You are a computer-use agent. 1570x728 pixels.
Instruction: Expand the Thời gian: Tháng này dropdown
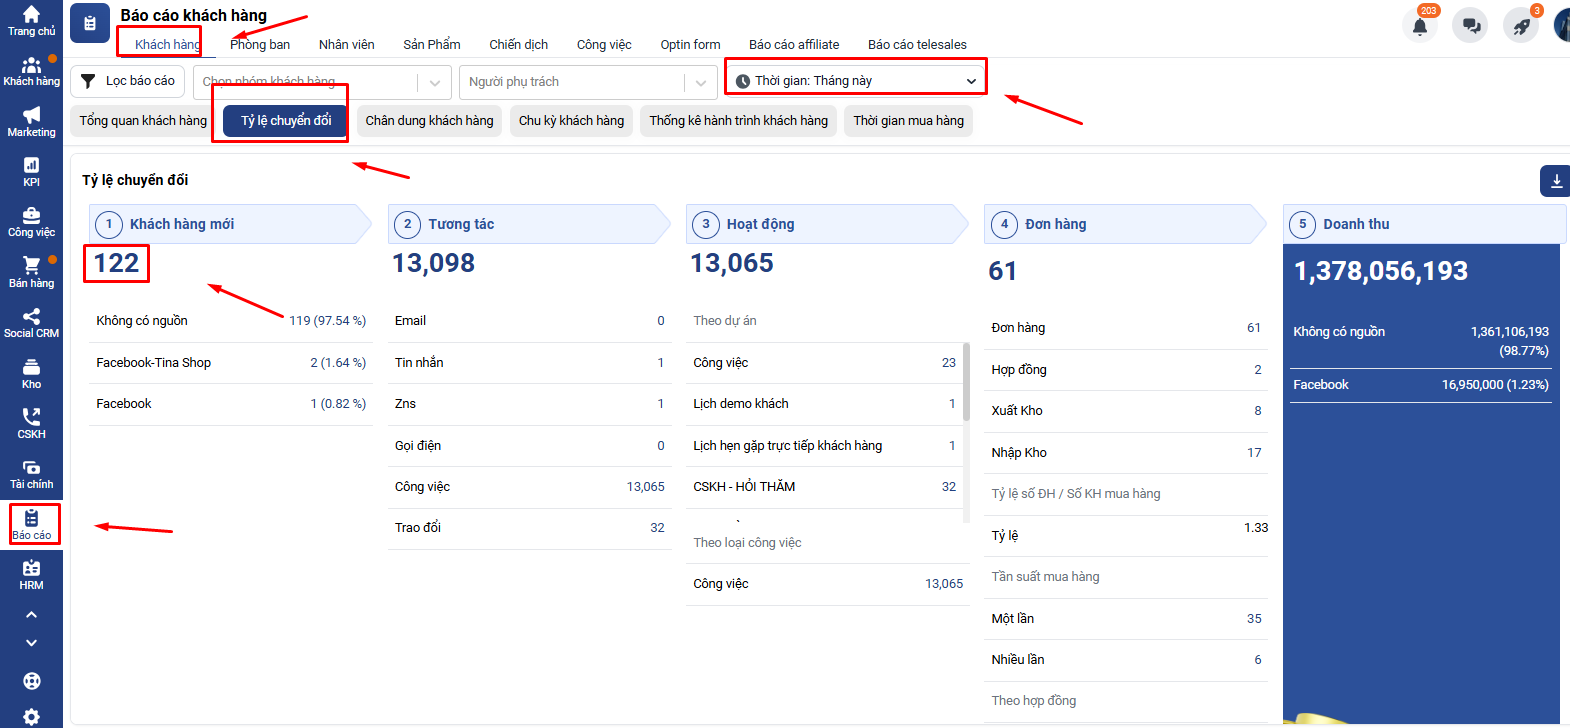click(855, 81)
